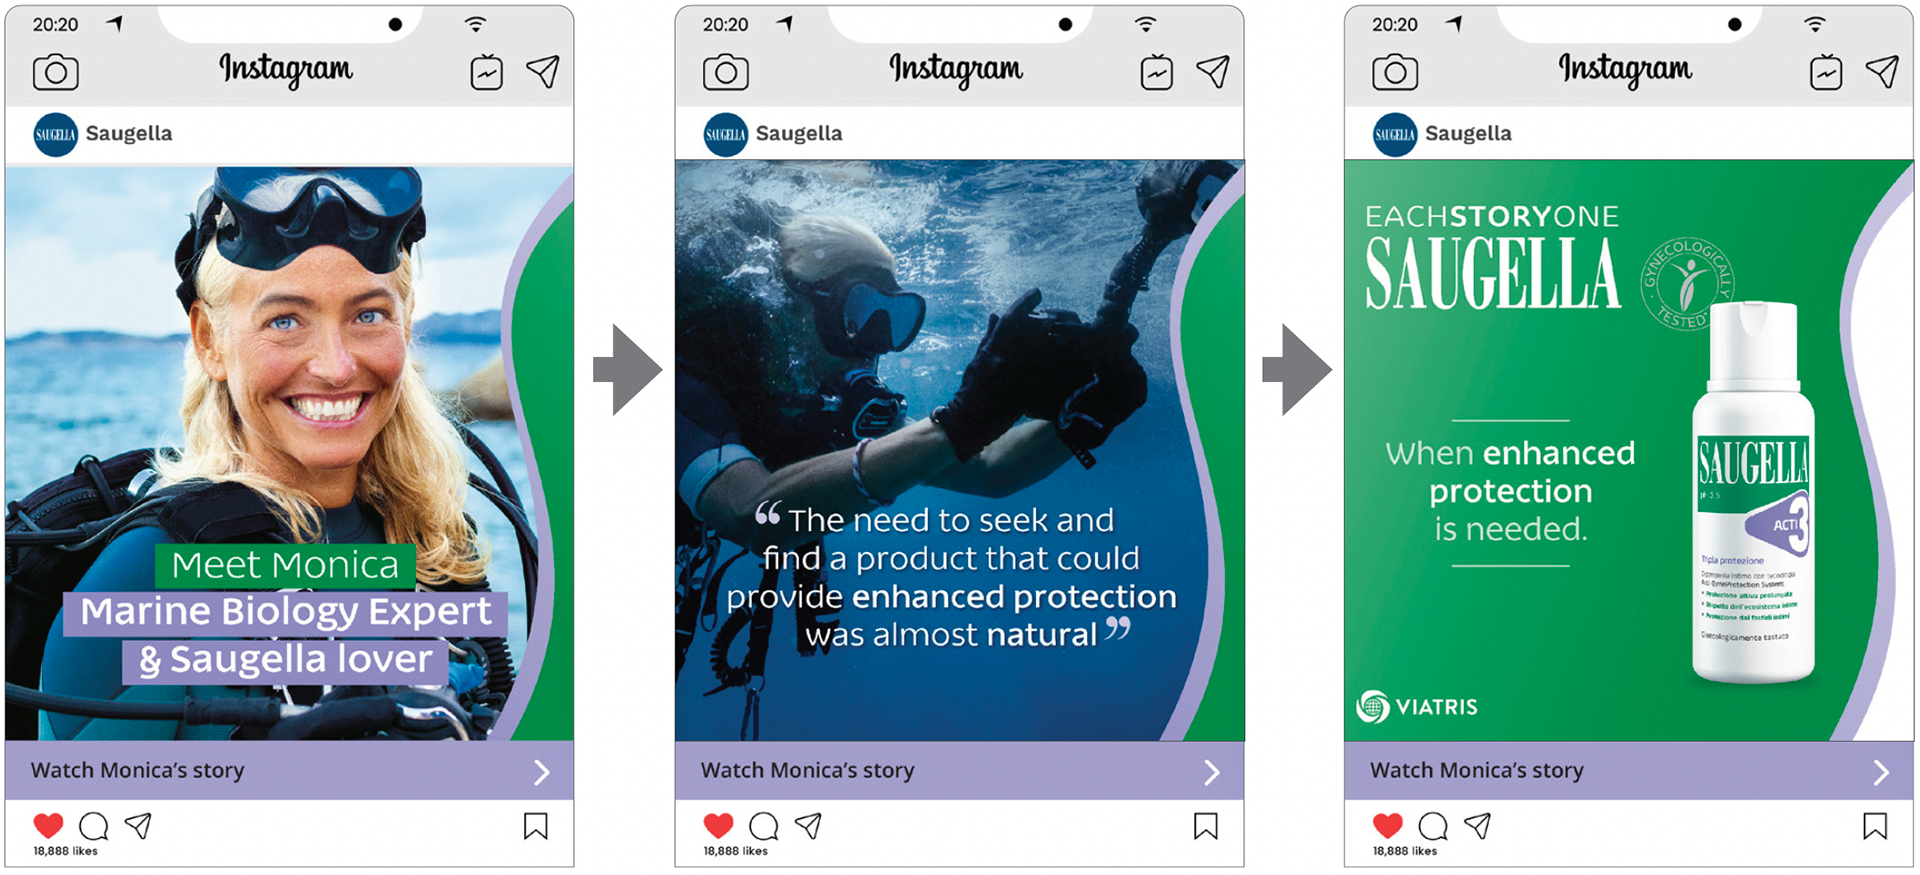Viewport: 1920px width, 875px height.
Task: Unlike the Meet Monica post with the red heart
Action: pyautogui.click(x=48, y=826)
